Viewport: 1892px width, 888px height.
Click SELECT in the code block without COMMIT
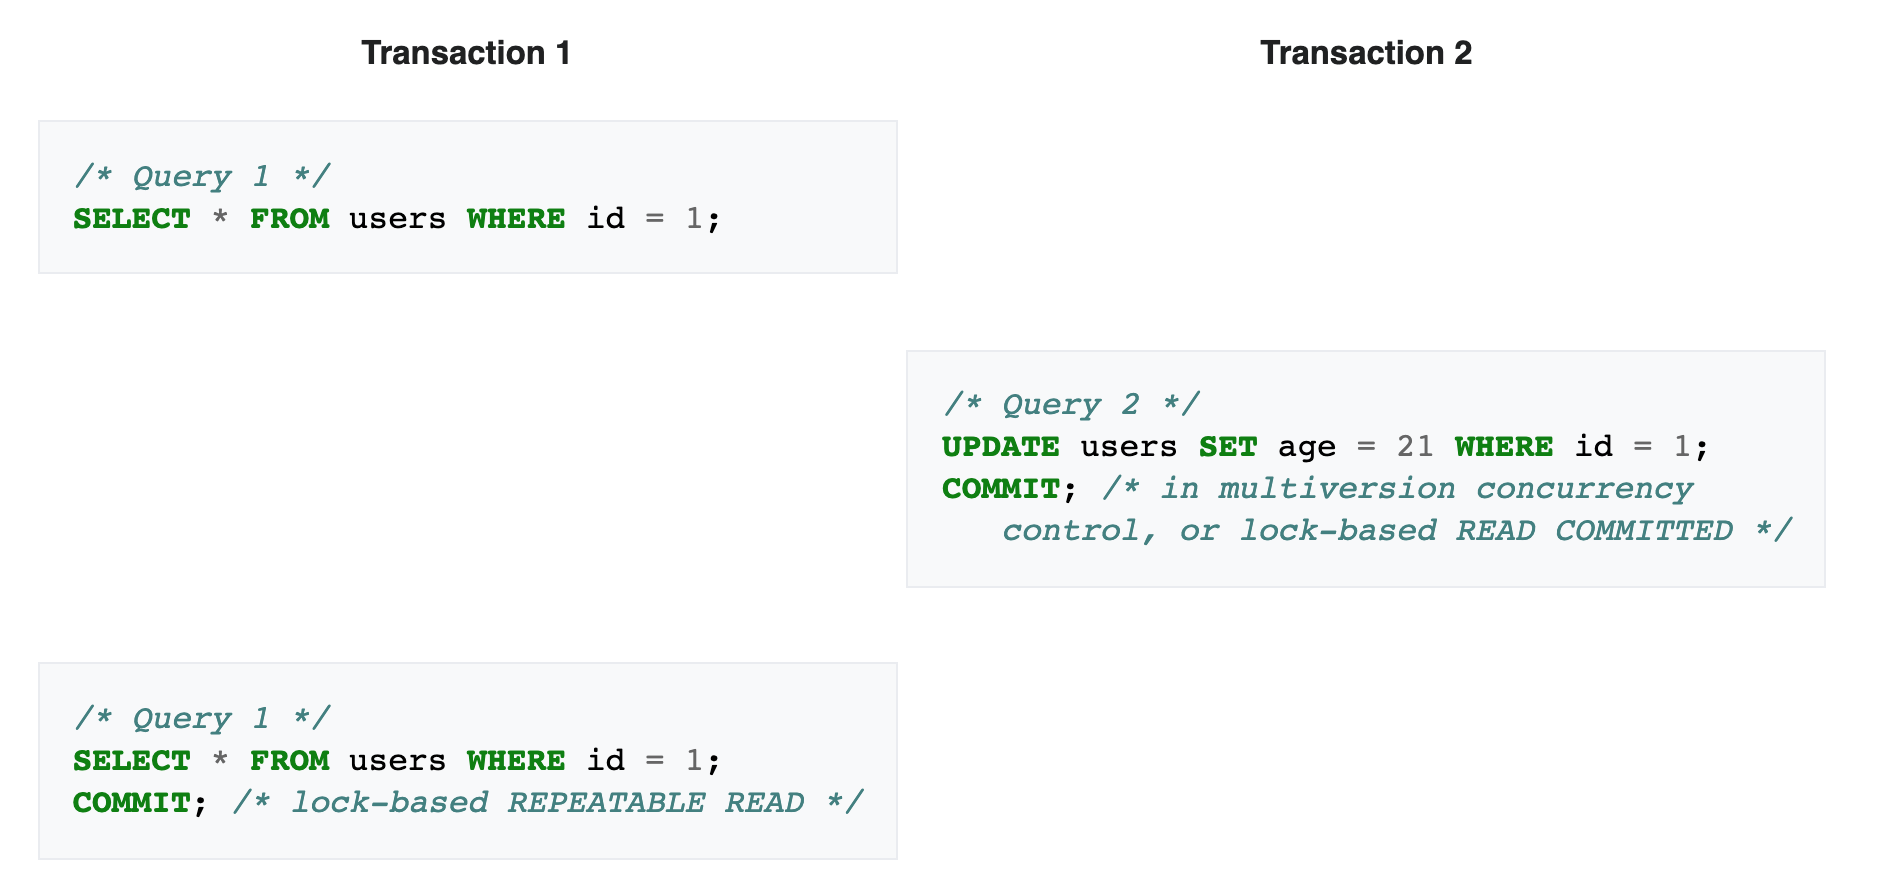tap(131, 218)
